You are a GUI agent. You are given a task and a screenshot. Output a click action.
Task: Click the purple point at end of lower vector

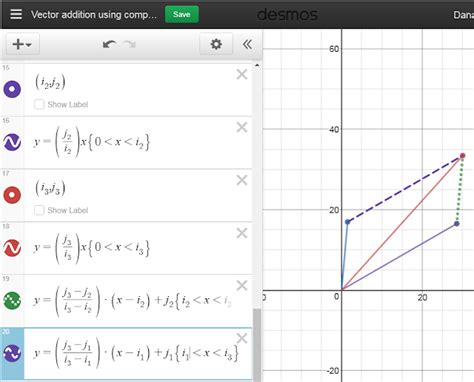pos(457,224)
